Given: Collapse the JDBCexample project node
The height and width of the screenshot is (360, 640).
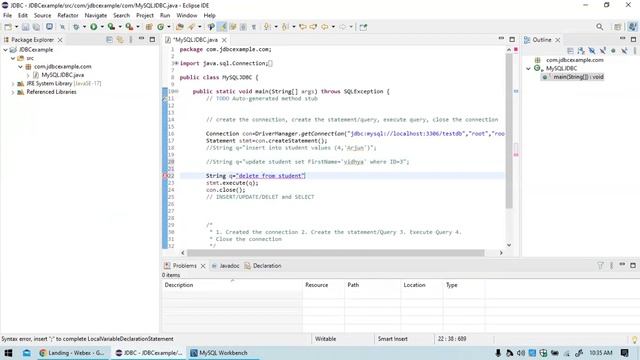Looking at the screenshot, I should click(5, 49).
